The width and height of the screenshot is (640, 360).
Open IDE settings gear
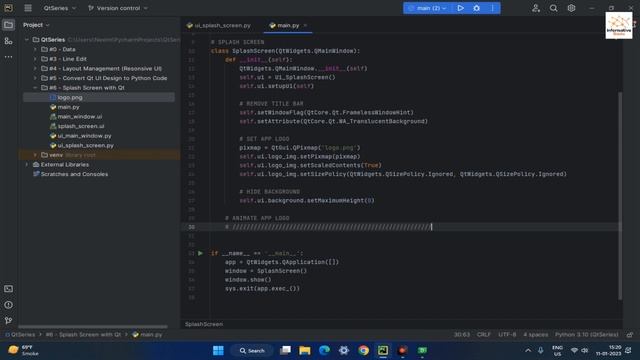[571, 8]
